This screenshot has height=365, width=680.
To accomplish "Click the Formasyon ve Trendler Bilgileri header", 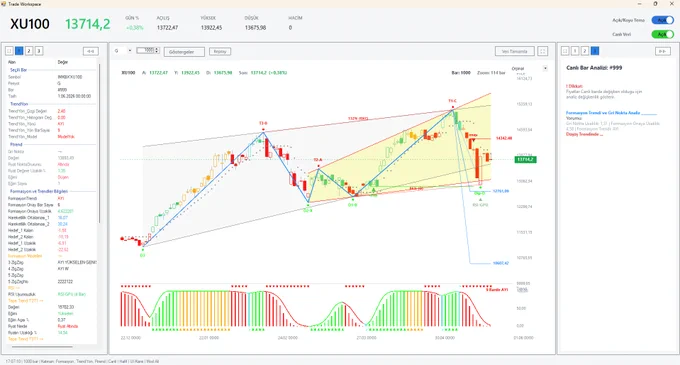I will pos(39,191).
